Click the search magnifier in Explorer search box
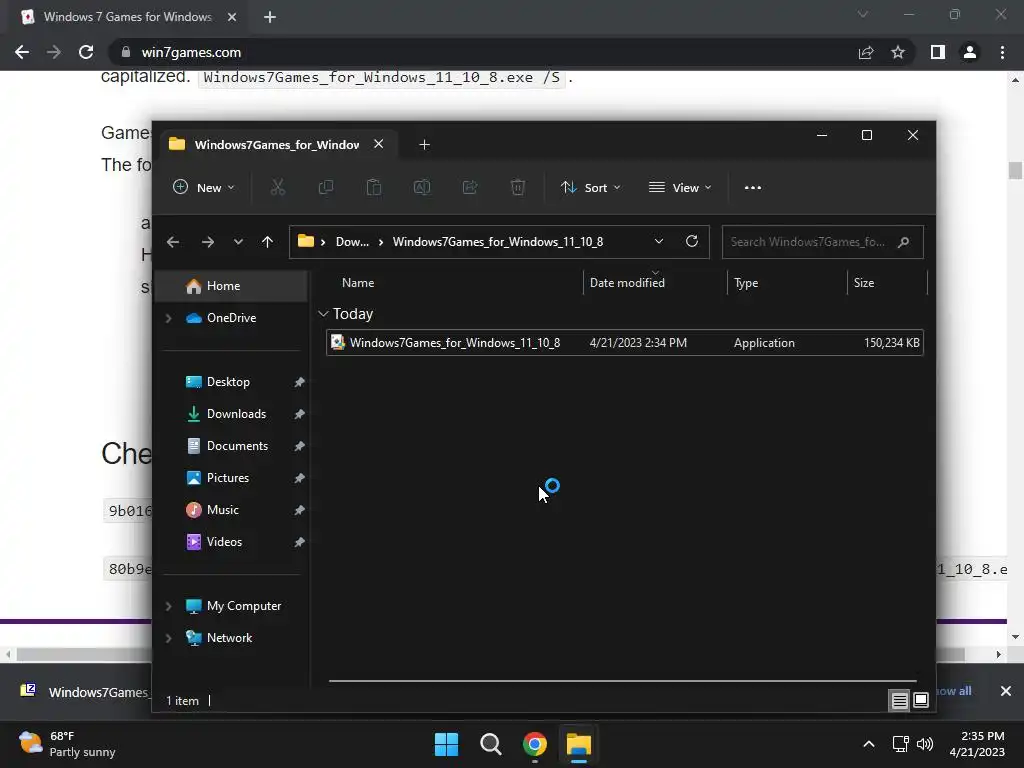1024x768 pixels. pos(904,242)
